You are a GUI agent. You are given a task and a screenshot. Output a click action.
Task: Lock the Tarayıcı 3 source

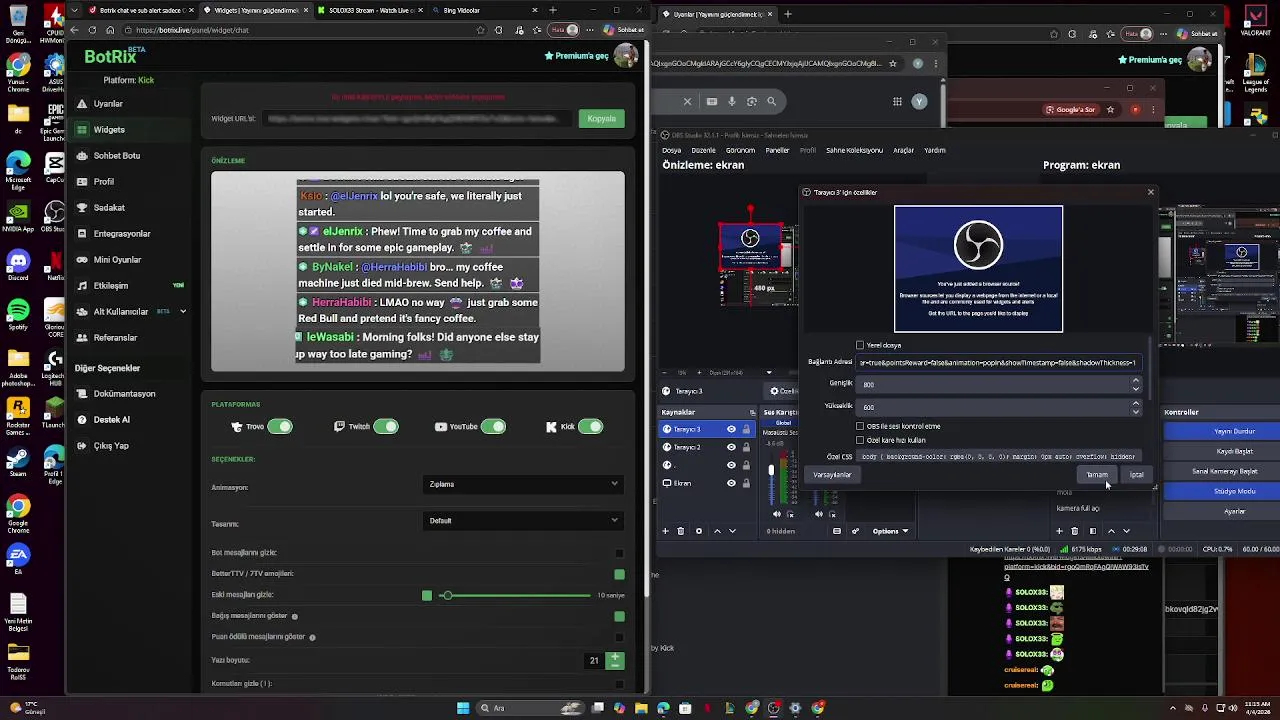click(x=746, y=429)
